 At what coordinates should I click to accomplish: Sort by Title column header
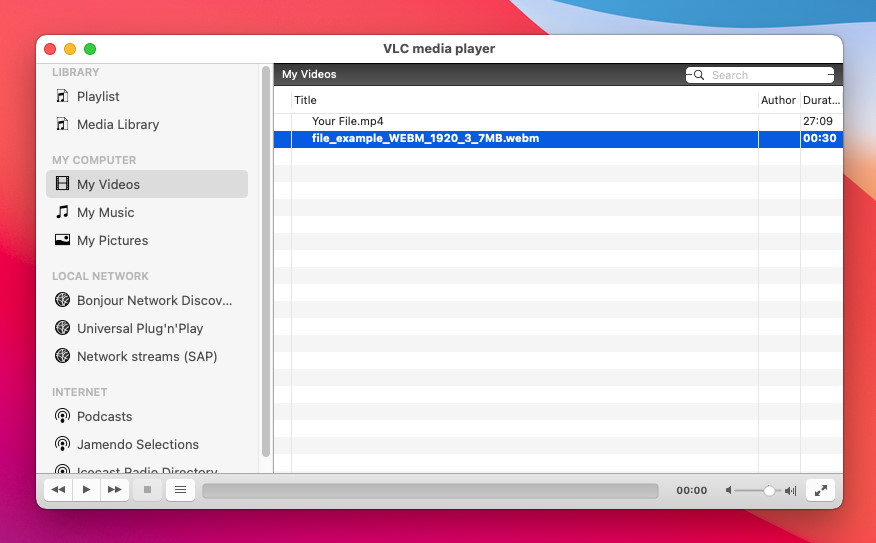tap(525, 100)
